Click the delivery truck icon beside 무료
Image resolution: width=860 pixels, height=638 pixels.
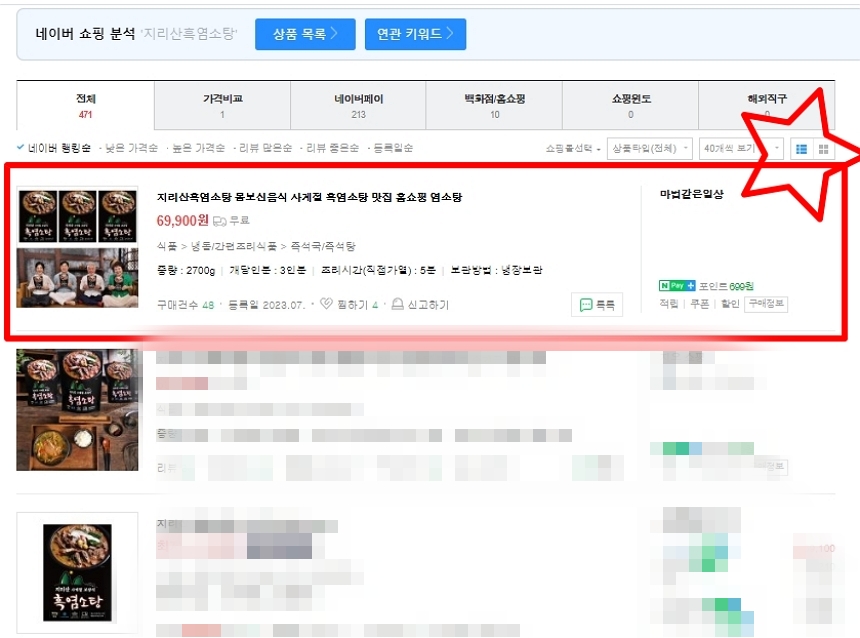[x=219, y=221]
